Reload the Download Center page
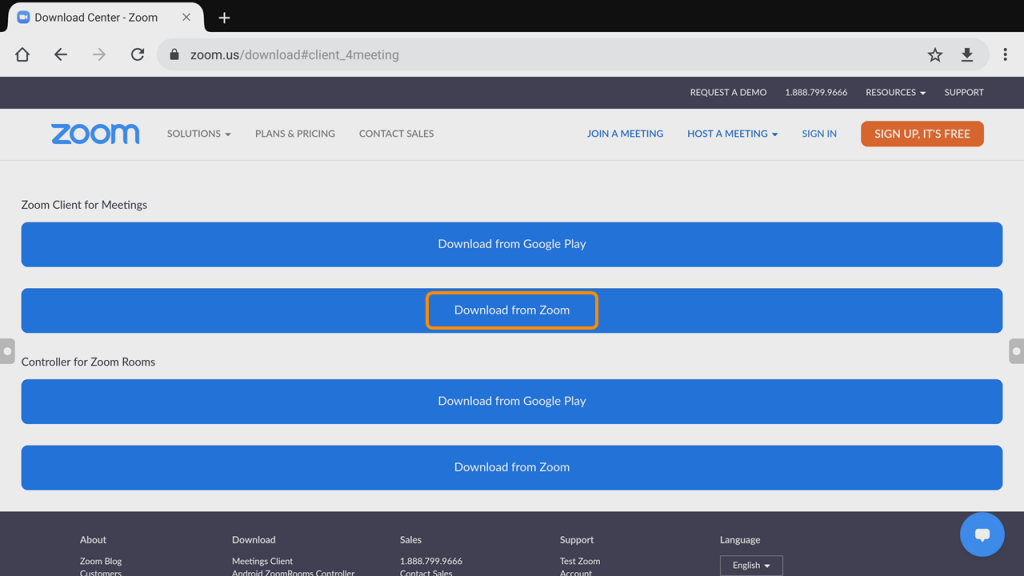Screen dimensions: 1024x576 tap(137, 55)
